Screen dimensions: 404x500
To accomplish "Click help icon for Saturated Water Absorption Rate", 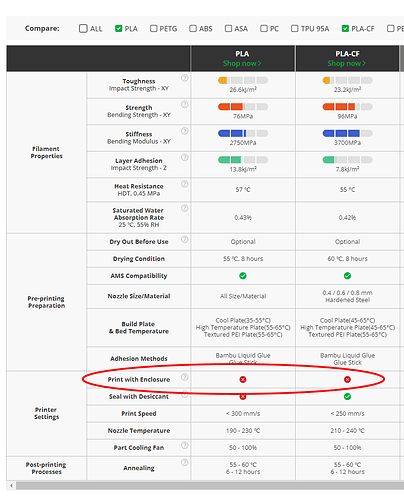I will point(184,208).
